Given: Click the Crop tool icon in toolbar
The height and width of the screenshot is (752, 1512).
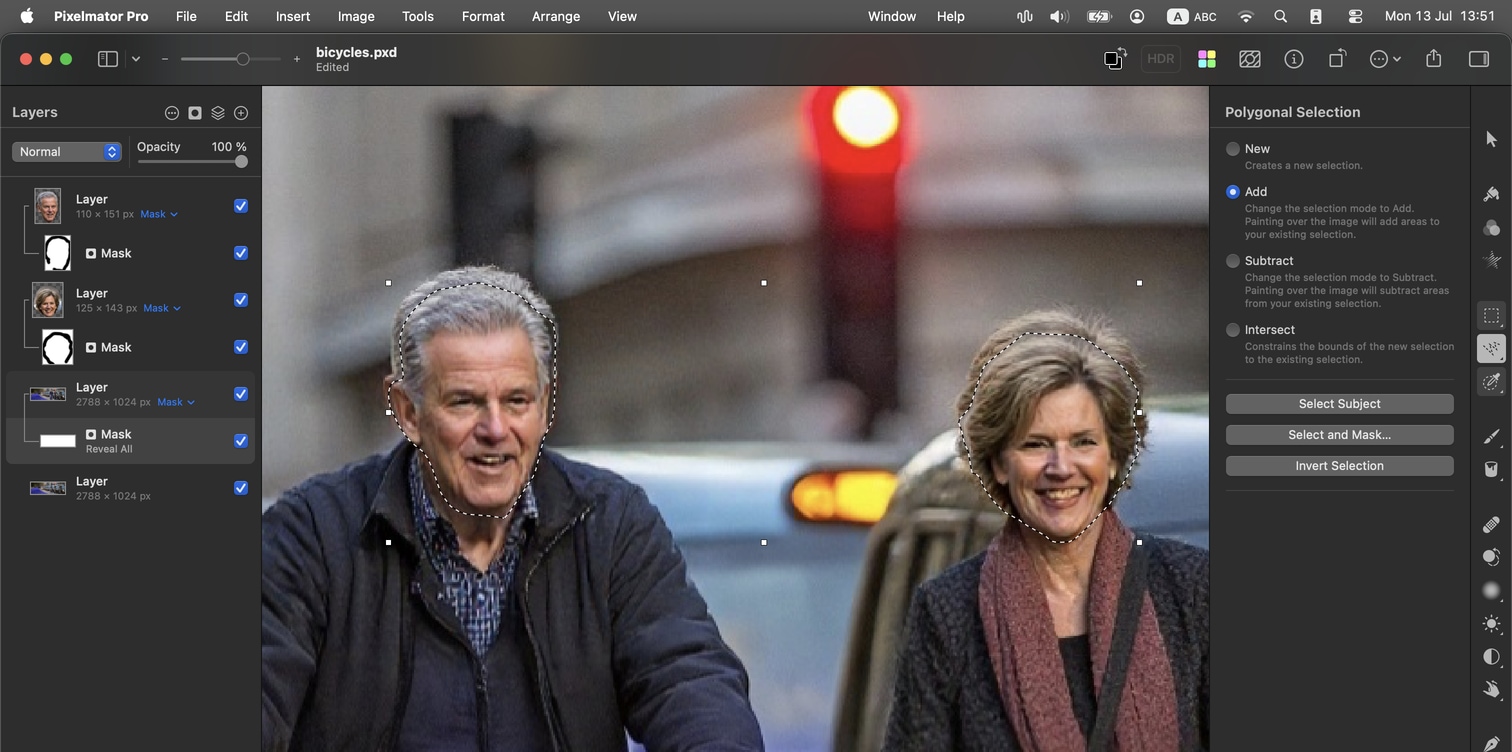Looking at the screenshot, I should click(x=1337, y=59).
